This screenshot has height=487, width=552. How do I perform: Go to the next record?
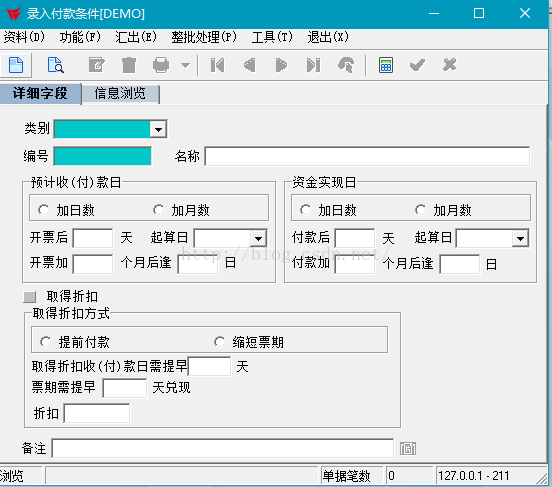[281, 65]
